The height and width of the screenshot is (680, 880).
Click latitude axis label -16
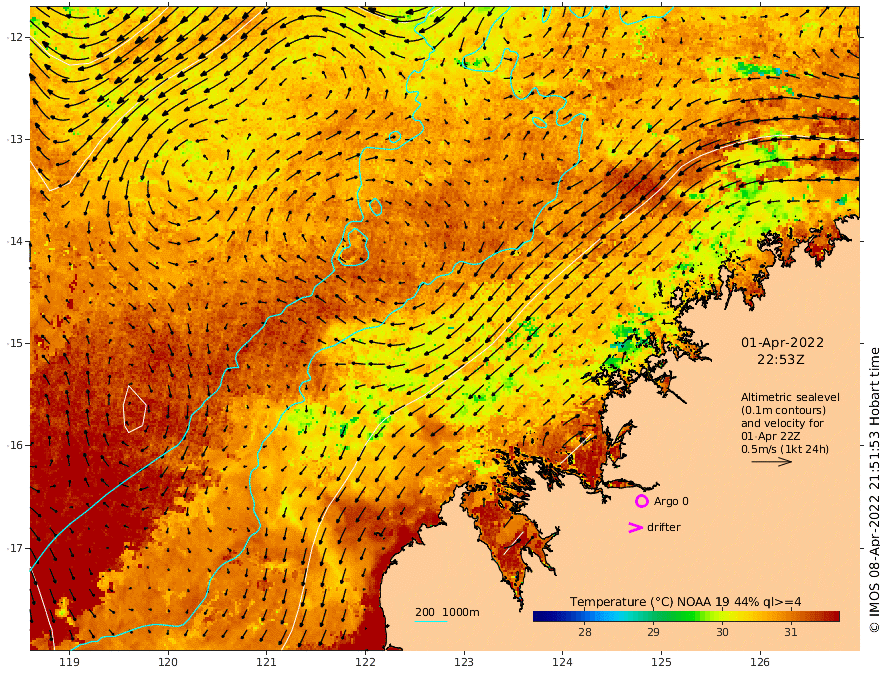point(15,445)
